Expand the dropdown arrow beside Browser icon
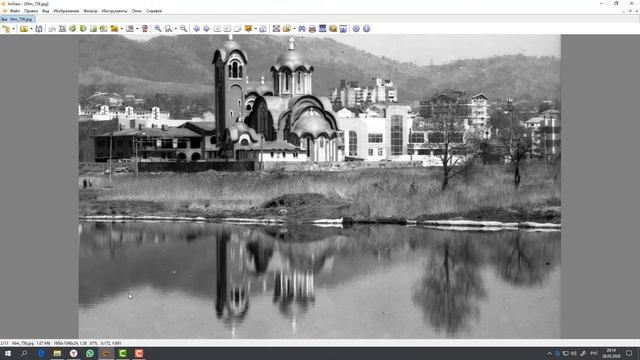The image size is (640, 360). (x=13, y=29)
